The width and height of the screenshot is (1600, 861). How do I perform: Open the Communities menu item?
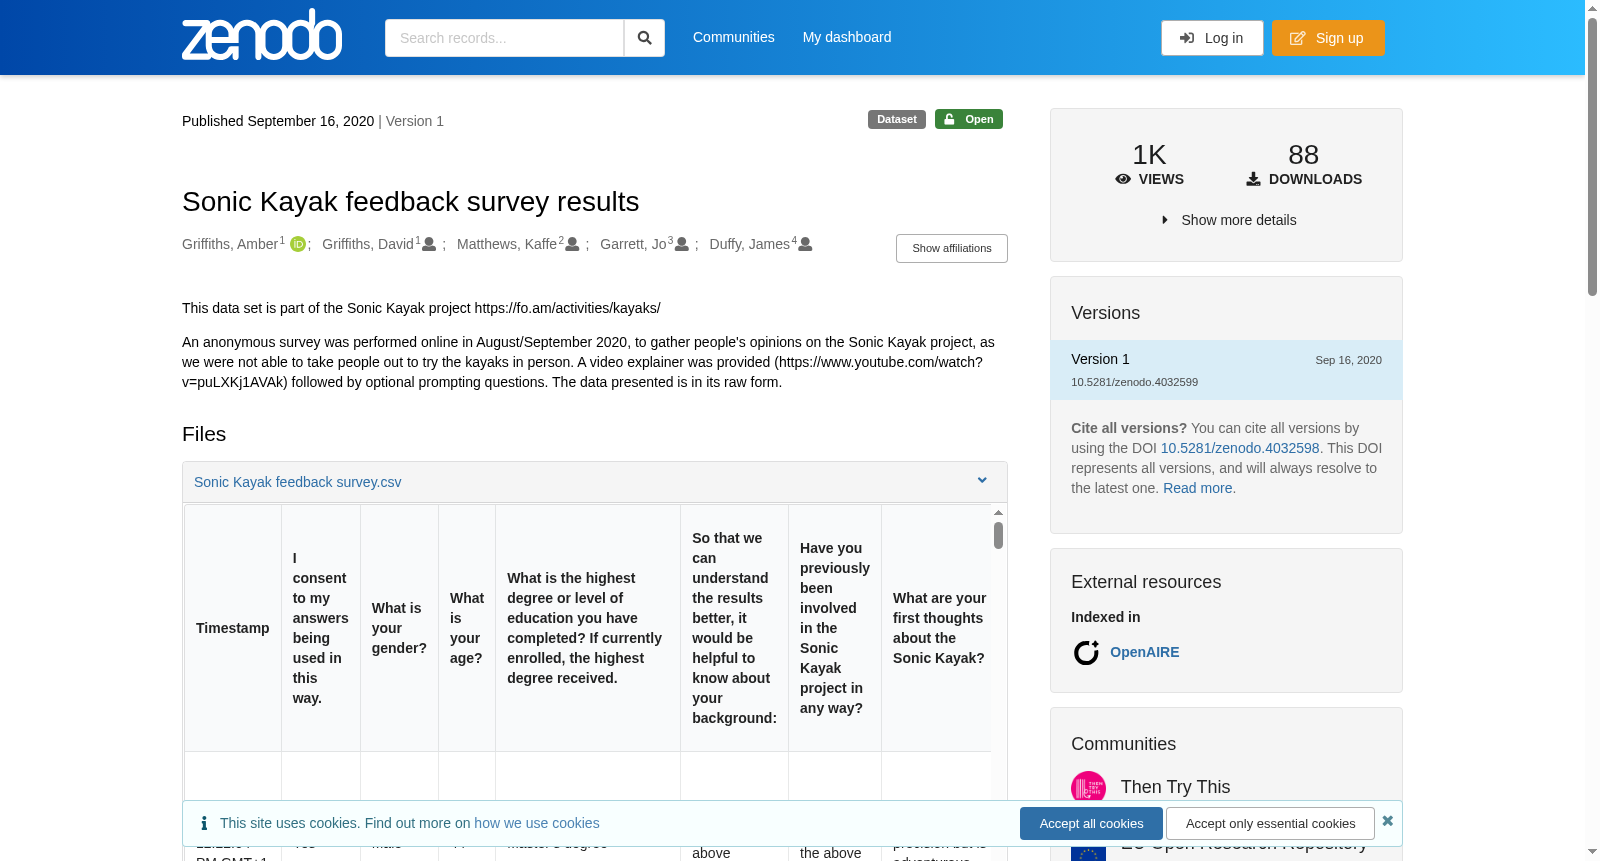(x=734, y=37)
